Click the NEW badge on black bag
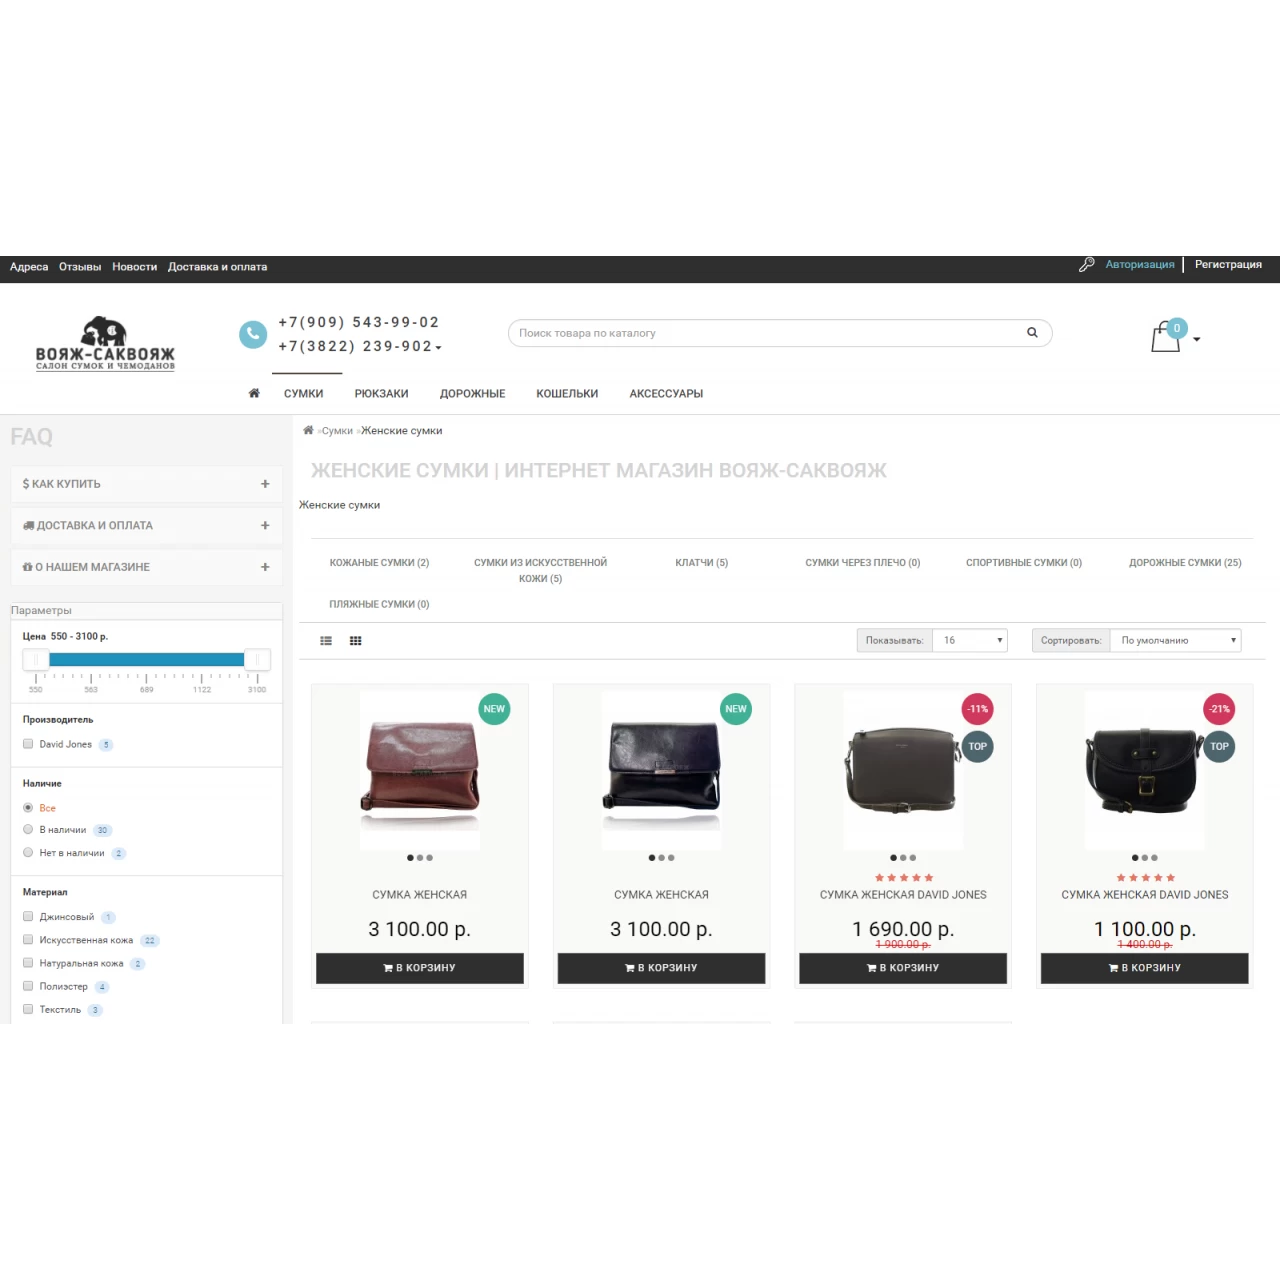Screen dimensions: 1280x1280 click(x=736, y=709)
